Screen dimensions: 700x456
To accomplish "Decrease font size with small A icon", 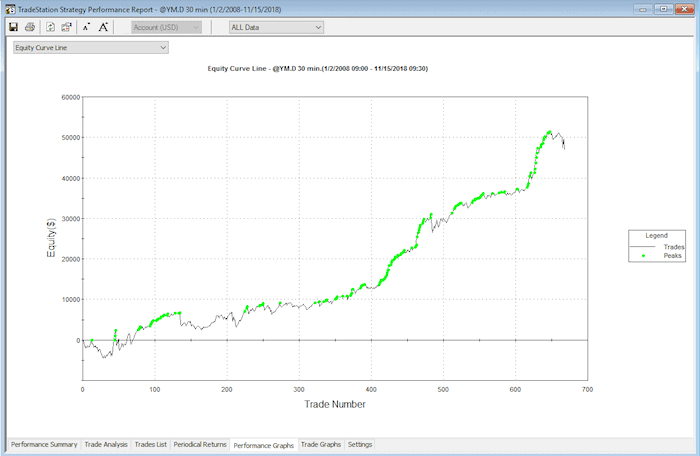I will (x=87, y=27).
